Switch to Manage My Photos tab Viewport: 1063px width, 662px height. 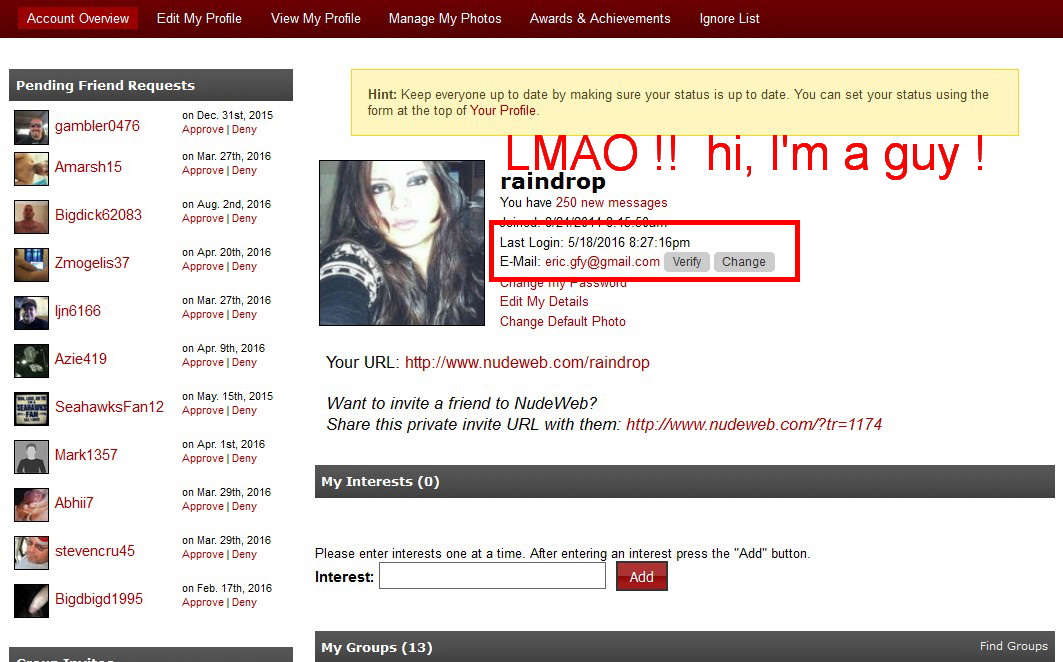coord(445,18)
